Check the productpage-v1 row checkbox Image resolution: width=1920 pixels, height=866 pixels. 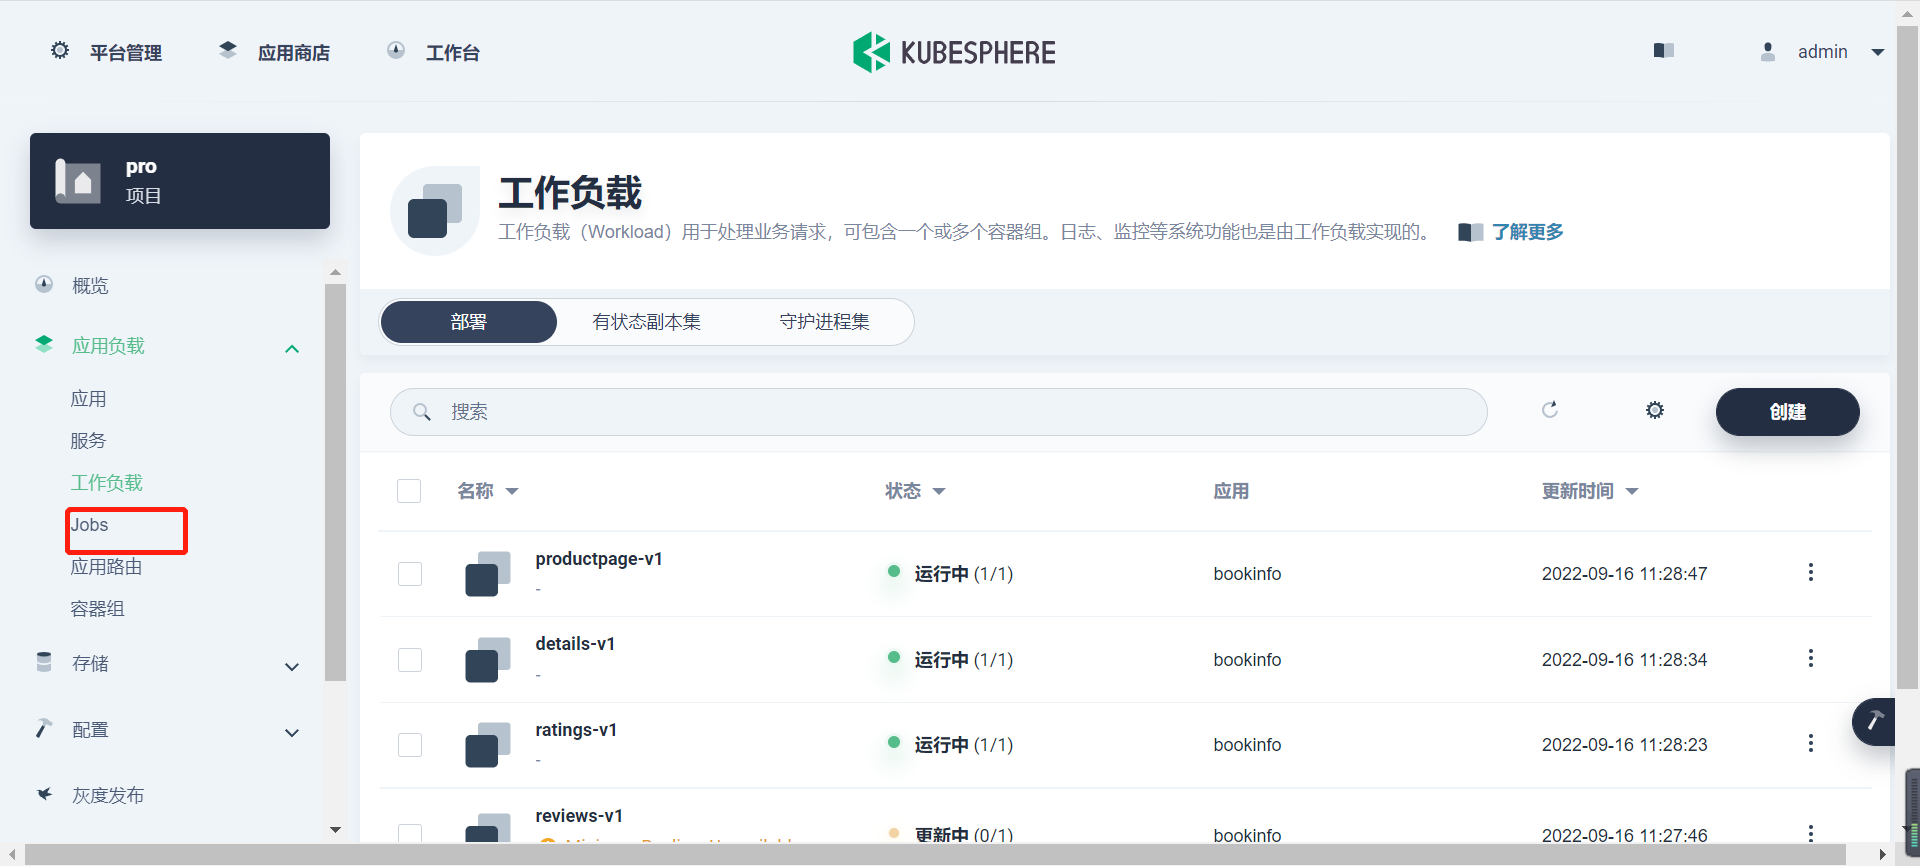(x=410, y=574)
